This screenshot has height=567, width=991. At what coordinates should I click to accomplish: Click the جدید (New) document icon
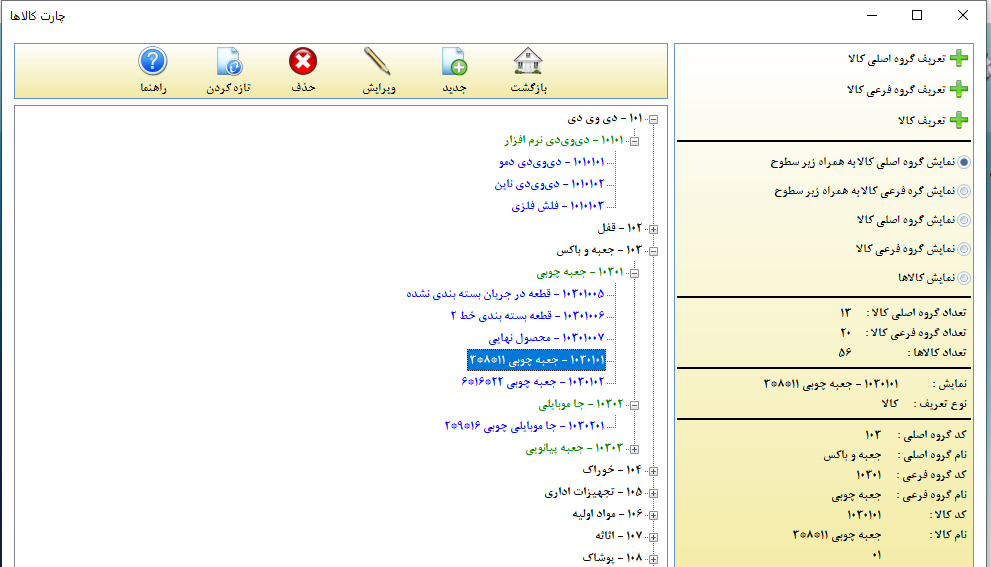click(x=455, y=63)
